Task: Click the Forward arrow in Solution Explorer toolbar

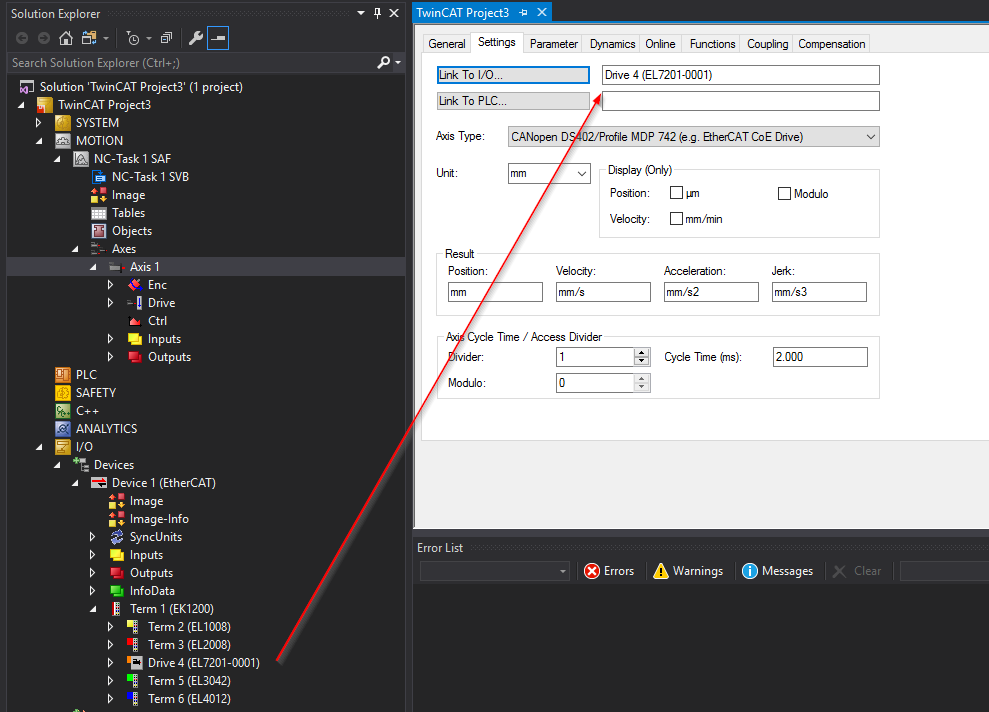Action: click(44, 38)
